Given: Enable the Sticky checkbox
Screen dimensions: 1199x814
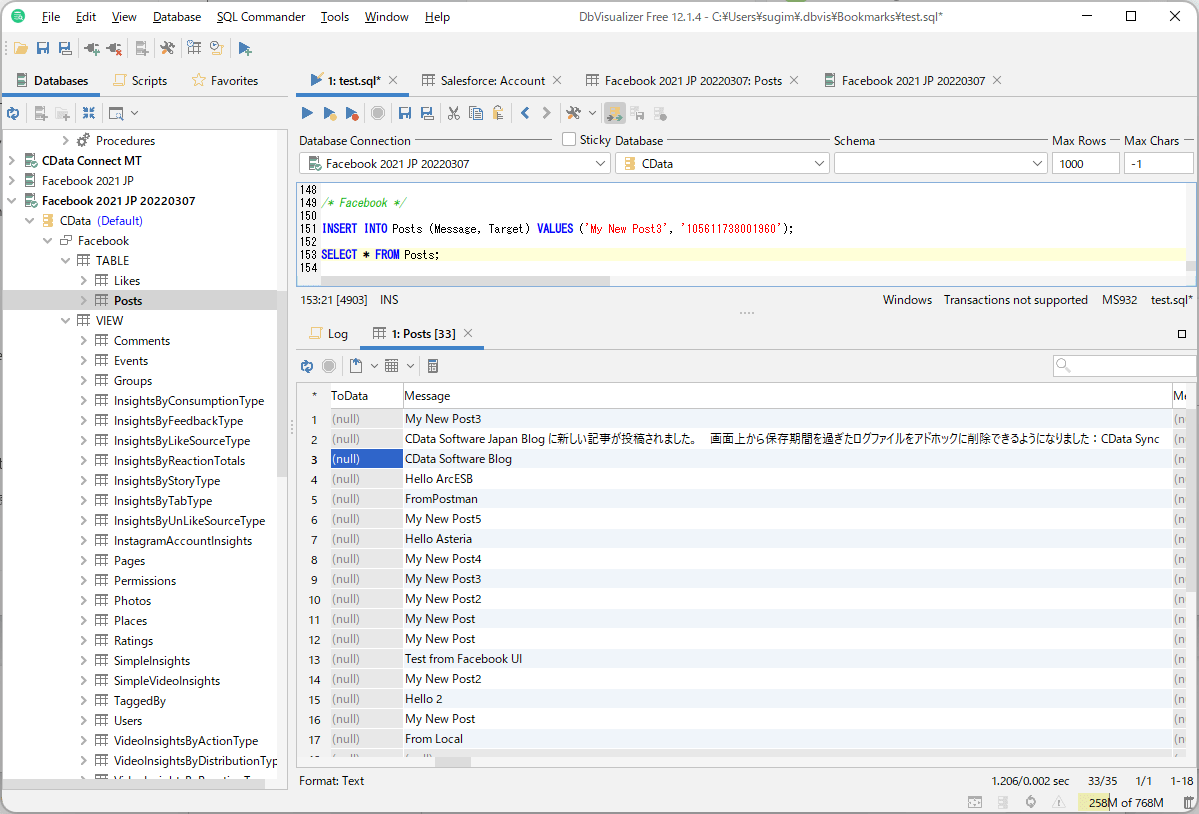Looking at the screenshot, I should (x=569, y=140).
